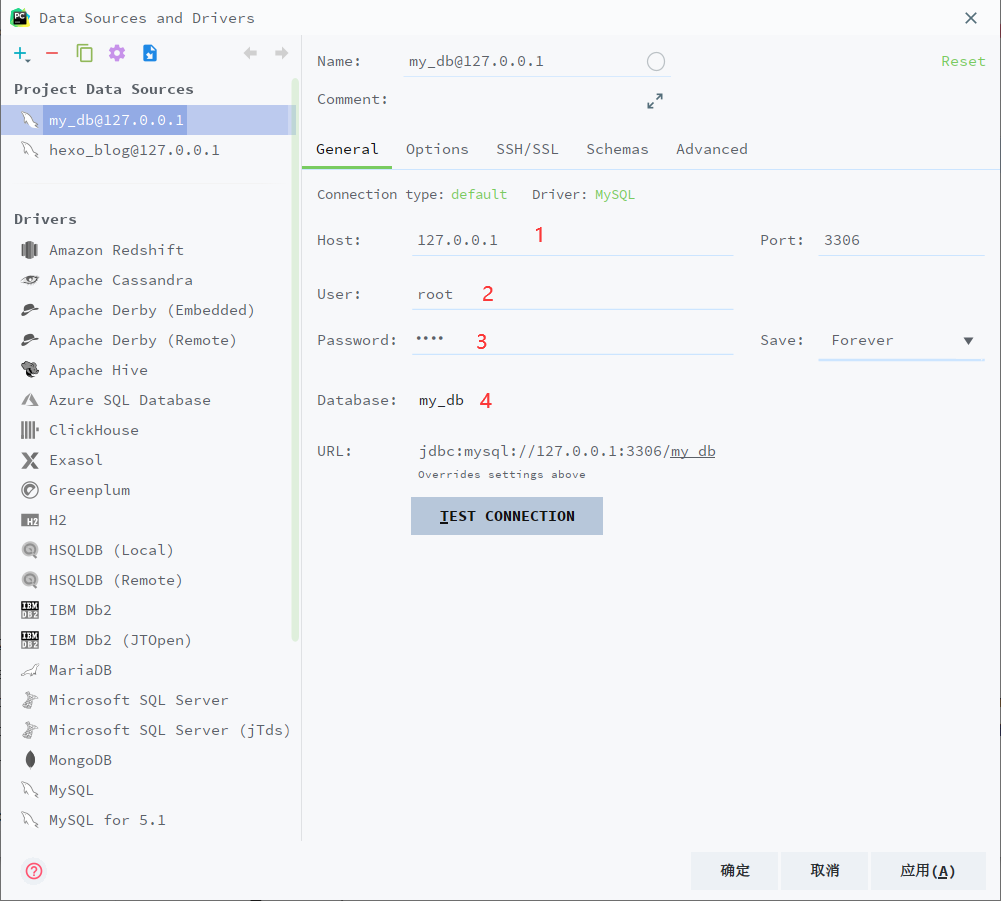Click the Comment input field
1001x901 pixels.
(523, 100)
